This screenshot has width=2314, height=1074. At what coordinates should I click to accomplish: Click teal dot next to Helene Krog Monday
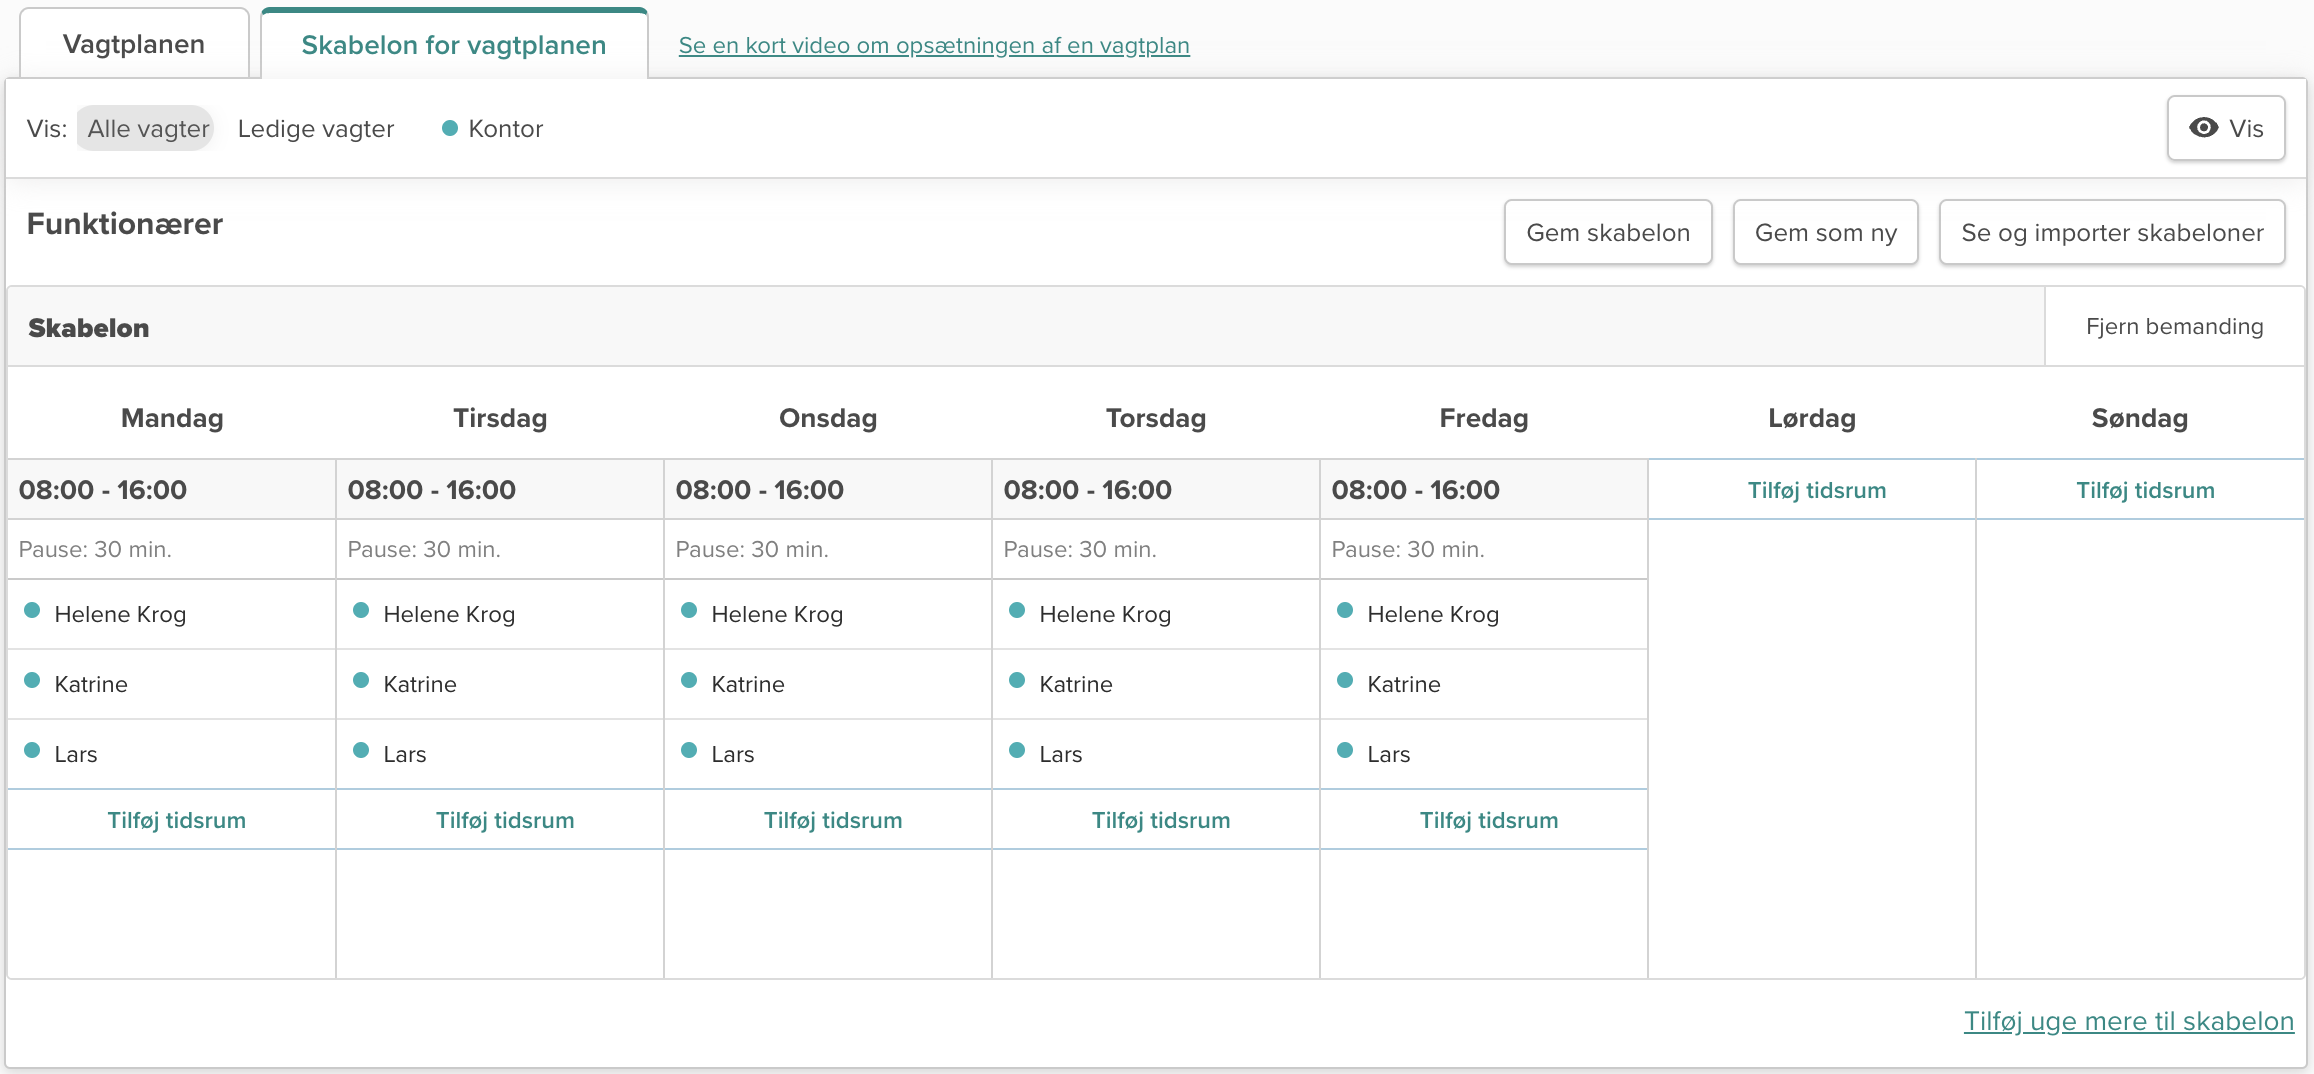(33, 611)
